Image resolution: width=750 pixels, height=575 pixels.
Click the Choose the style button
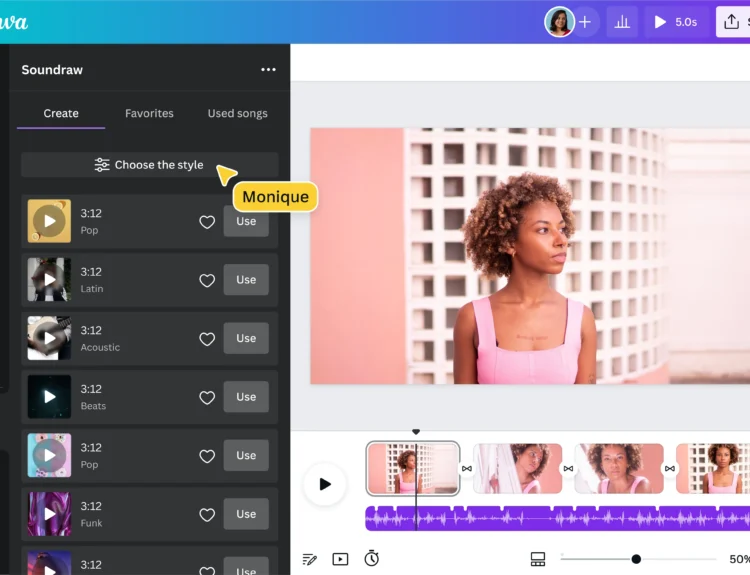[150, 165]
